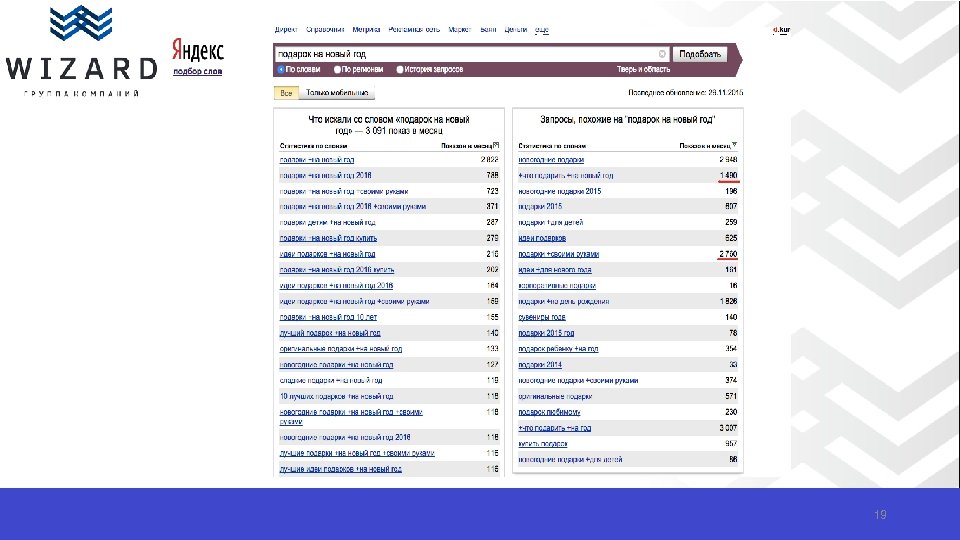
Task: Select the "По регионам" radio option
Action: pyautogui.click(x=338, y=70)
